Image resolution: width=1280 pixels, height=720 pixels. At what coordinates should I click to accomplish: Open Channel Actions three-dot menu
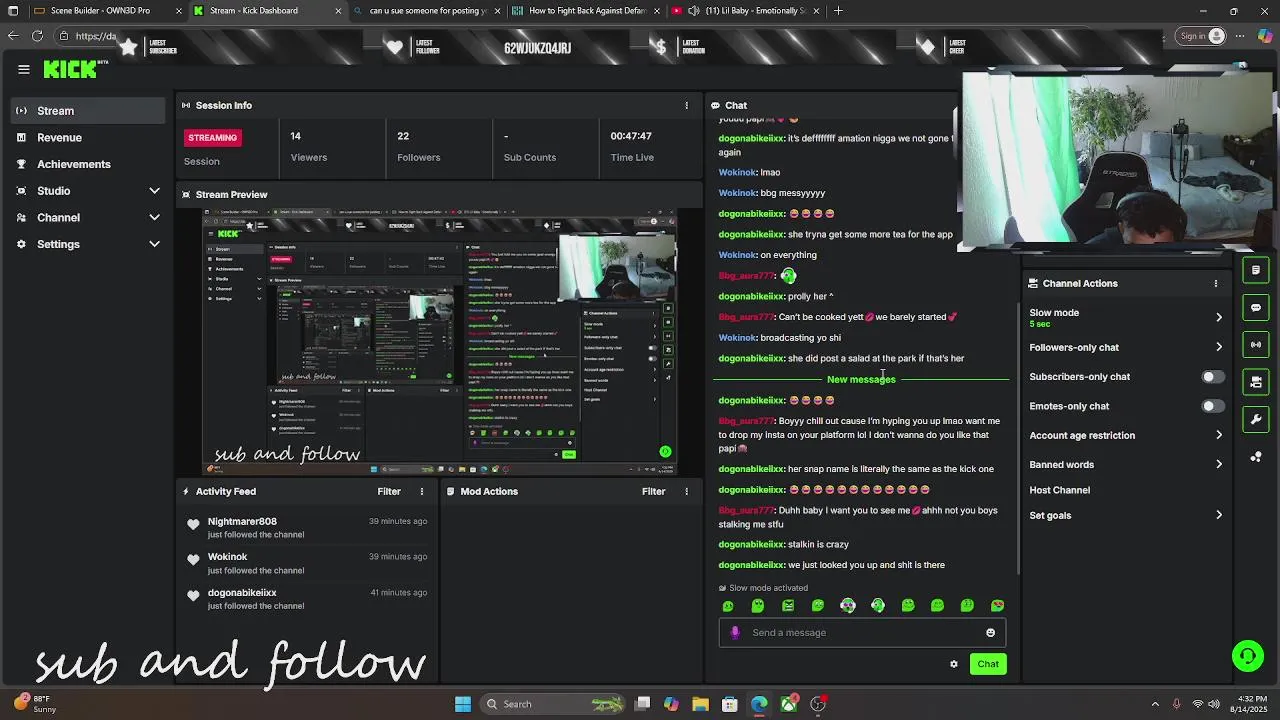click(x=1216, y=283)
